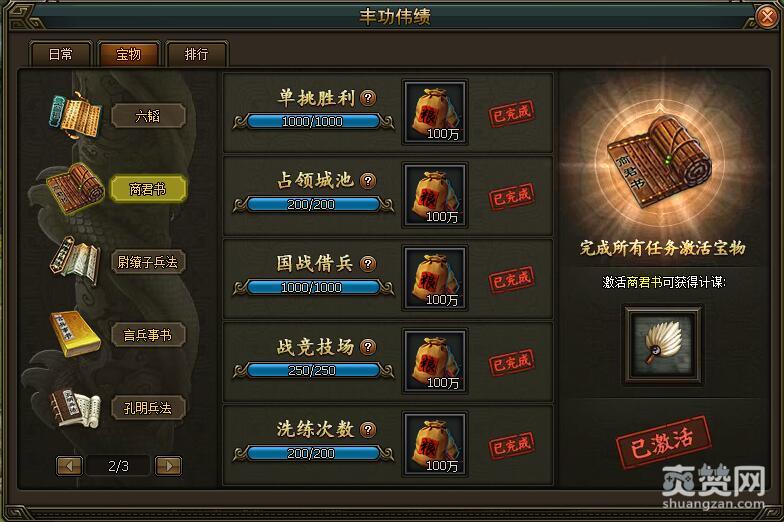Click the feather fan stratagem icon
This screenshot has width=784, height=522.
[x=662, y=344]
